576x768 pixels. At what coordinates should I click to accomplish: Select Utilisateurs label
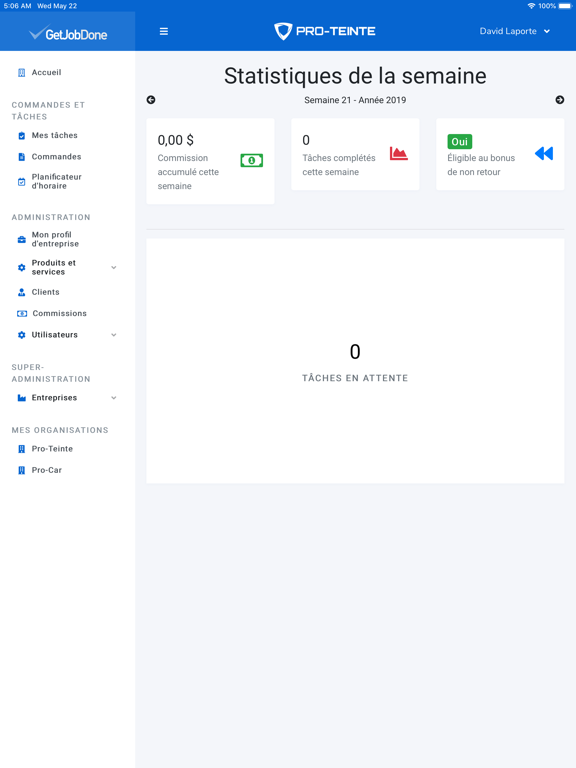coord(55,335)
